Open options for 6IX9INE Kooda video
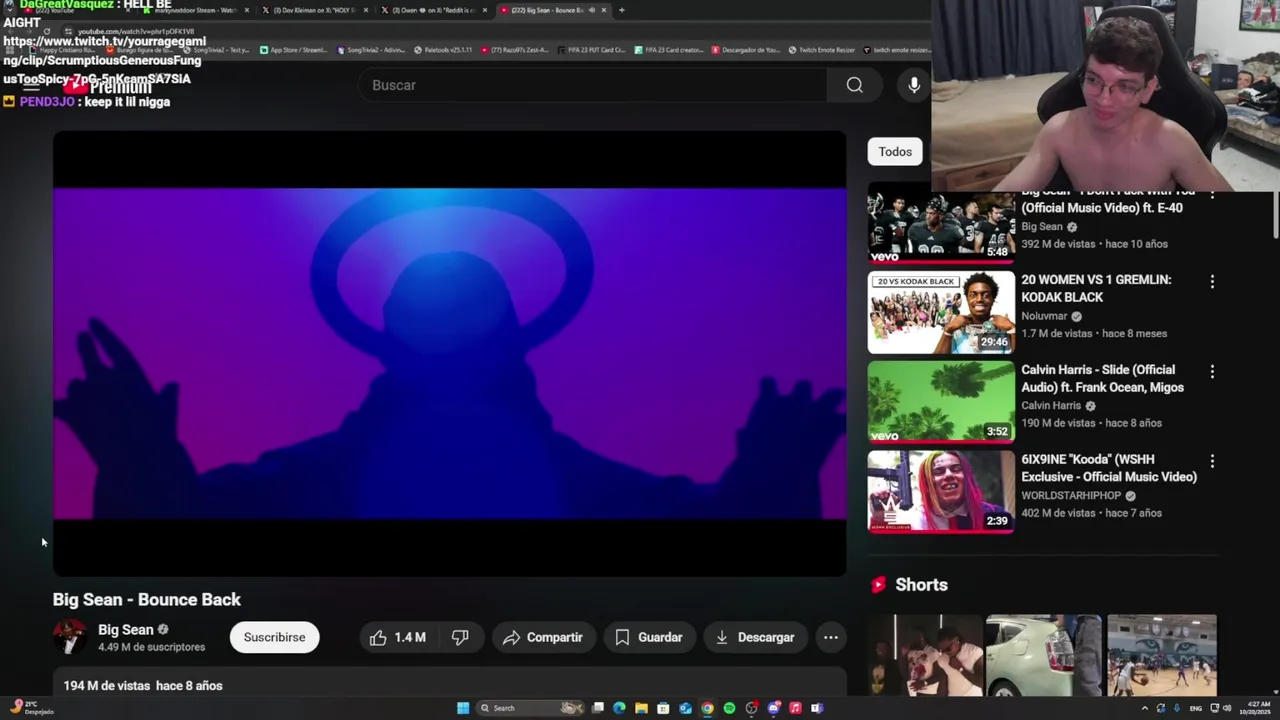The height and width of the screenshot is (720, 1280). 1212,461
